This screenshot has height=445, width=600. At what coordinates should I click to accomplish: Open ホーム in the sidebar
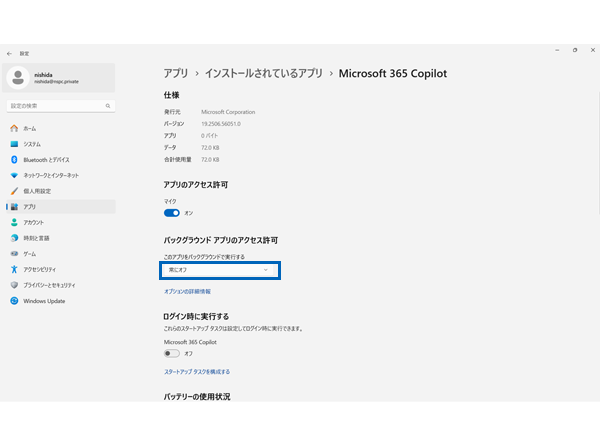click(x=61, y=129)
